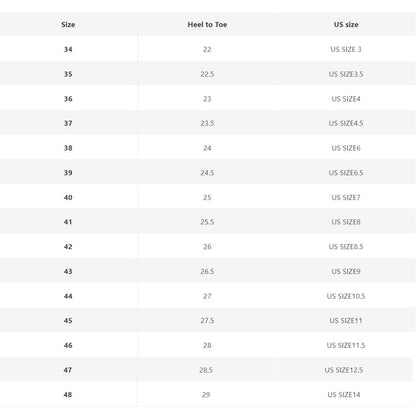
Task: Select size 34 row label
Action: tap(68, 49)
